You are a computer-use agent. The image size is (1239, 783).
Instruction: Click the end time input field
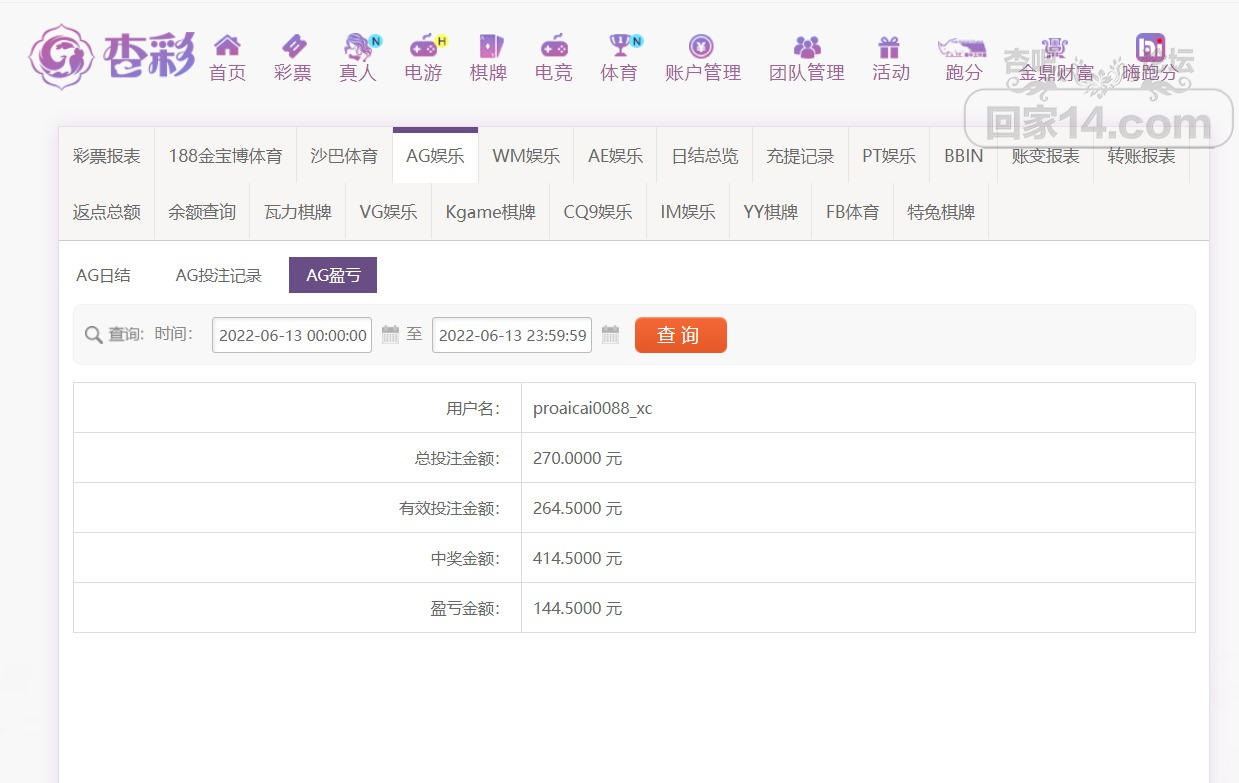[512, 335]
